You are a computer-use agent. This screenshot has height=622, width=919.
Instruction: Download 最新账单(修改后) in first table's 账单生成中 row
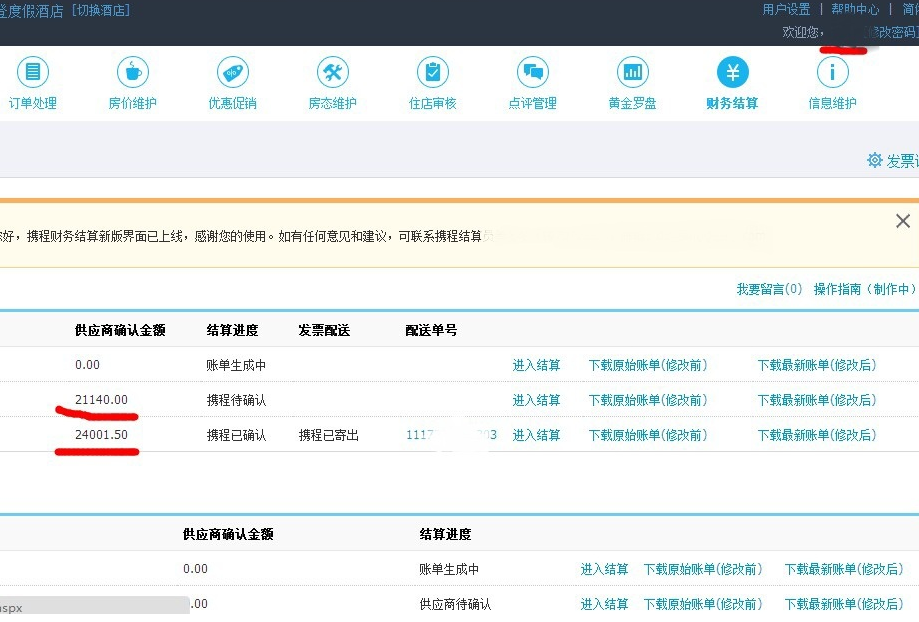tap(817, 365)
